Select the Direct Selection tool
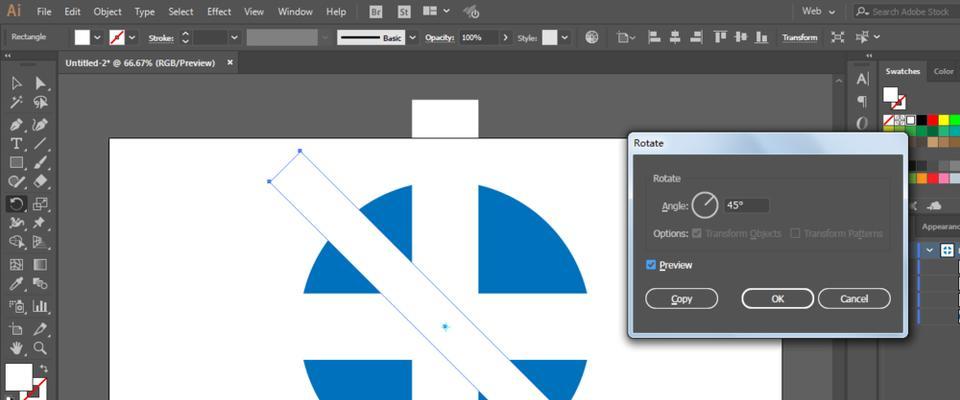 pos(40,83)
